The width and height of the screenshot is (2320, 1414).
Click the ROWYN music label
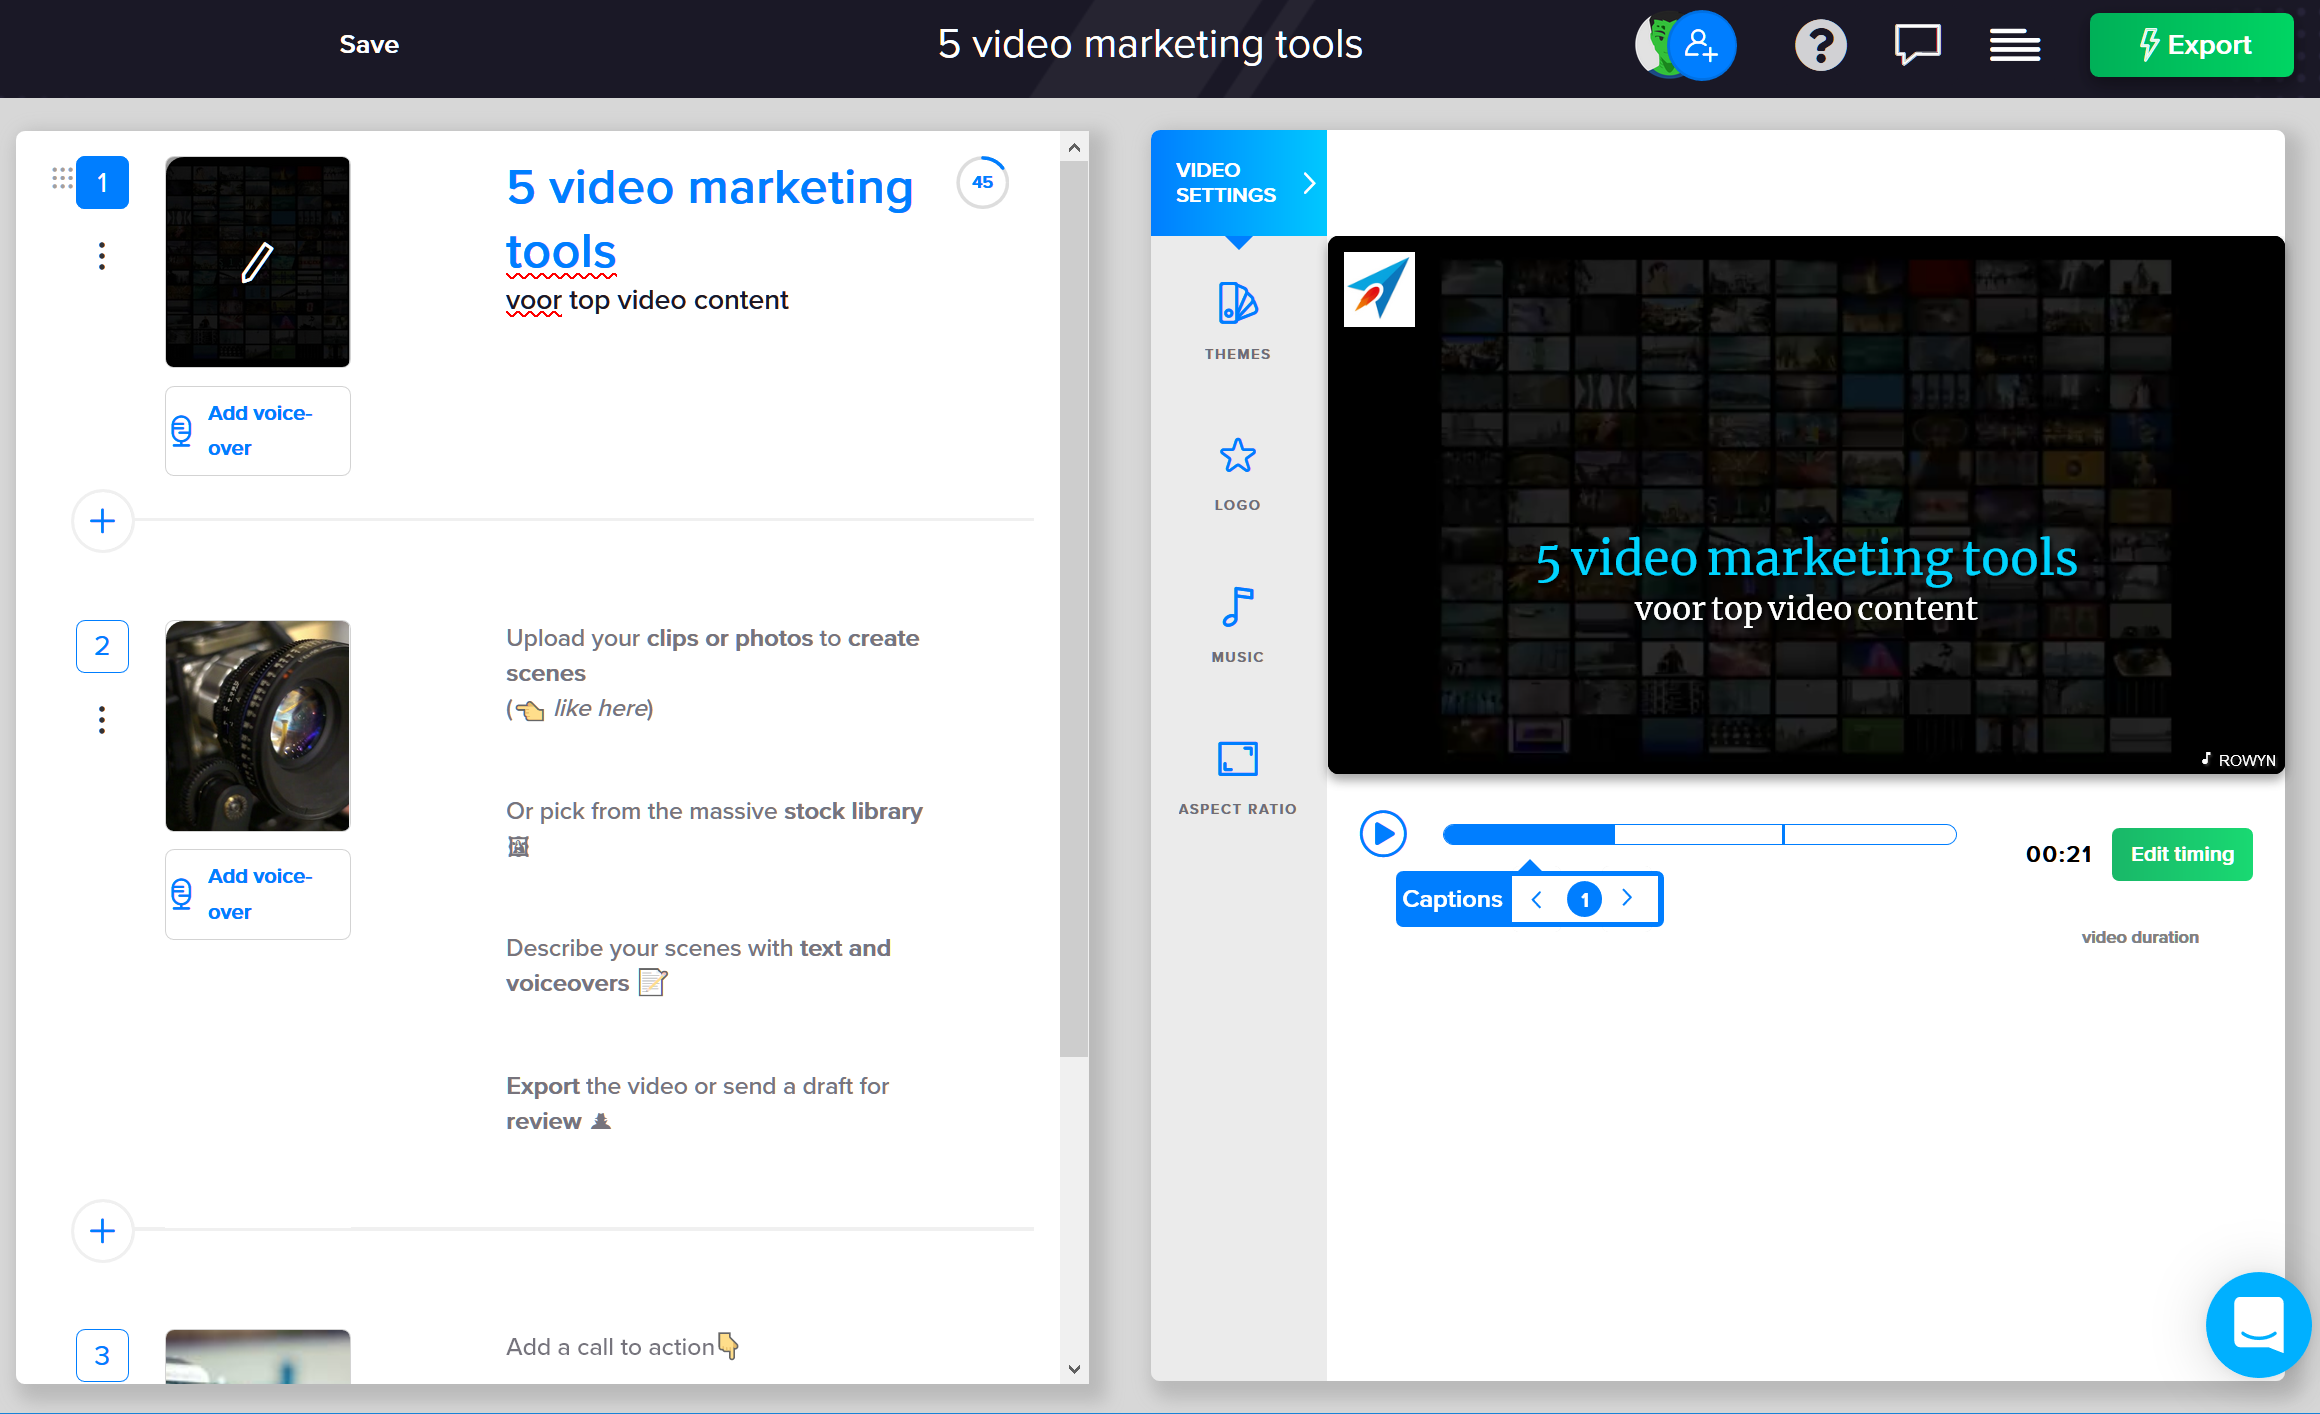[x=2238, y=760]
